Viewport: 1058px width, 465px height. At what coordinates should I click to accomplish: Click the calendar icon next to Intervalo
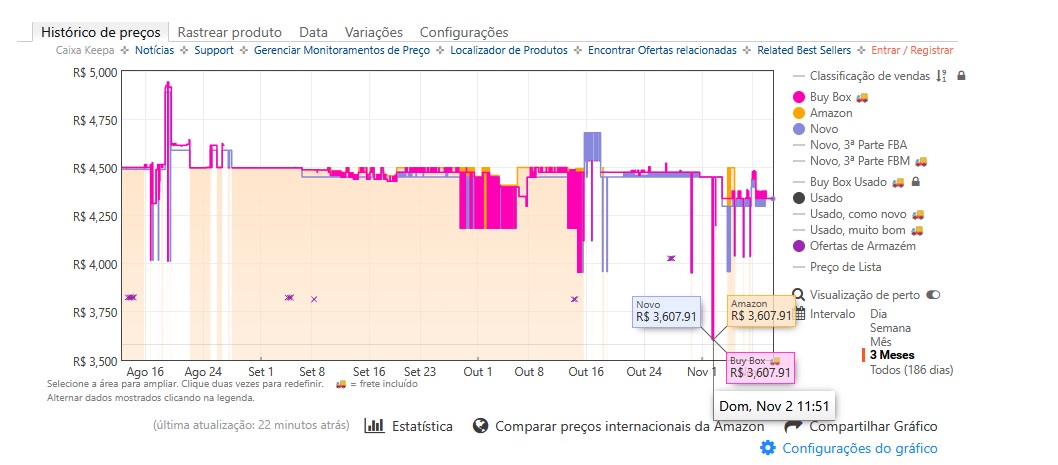click(799, 313)
